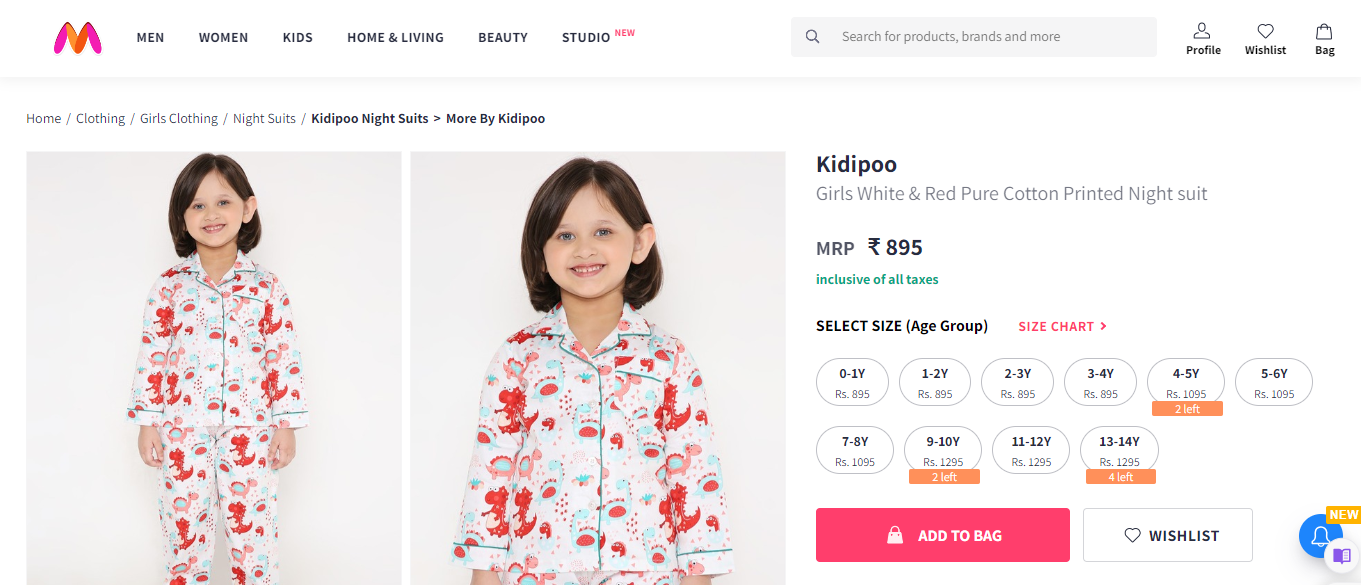Click the search magnifier icon
1361x585 pixels.
click(813, 37)
